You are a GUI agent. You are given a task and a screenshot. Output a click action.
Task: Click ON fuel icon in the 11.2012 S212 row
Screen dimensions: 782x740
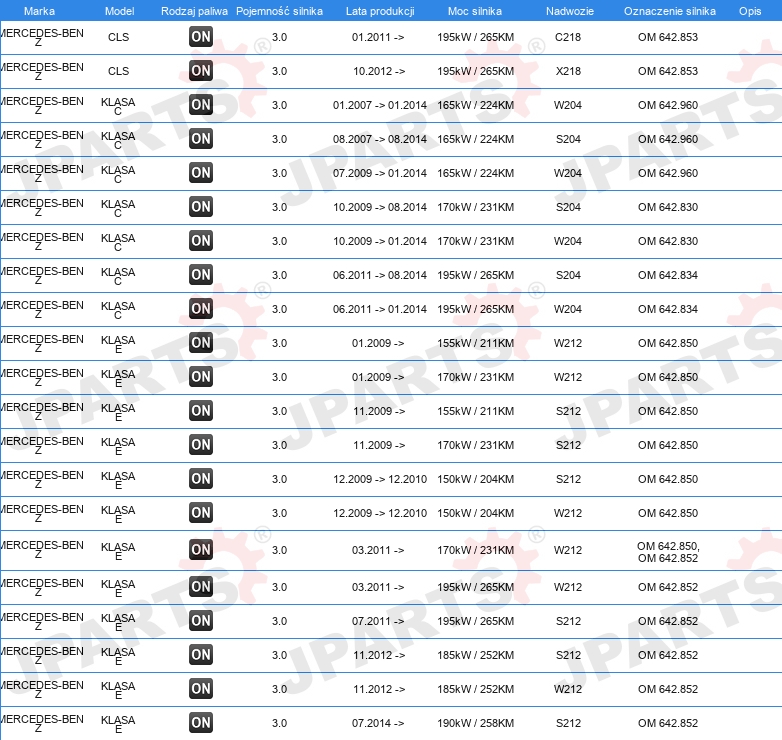click(201, 655)
